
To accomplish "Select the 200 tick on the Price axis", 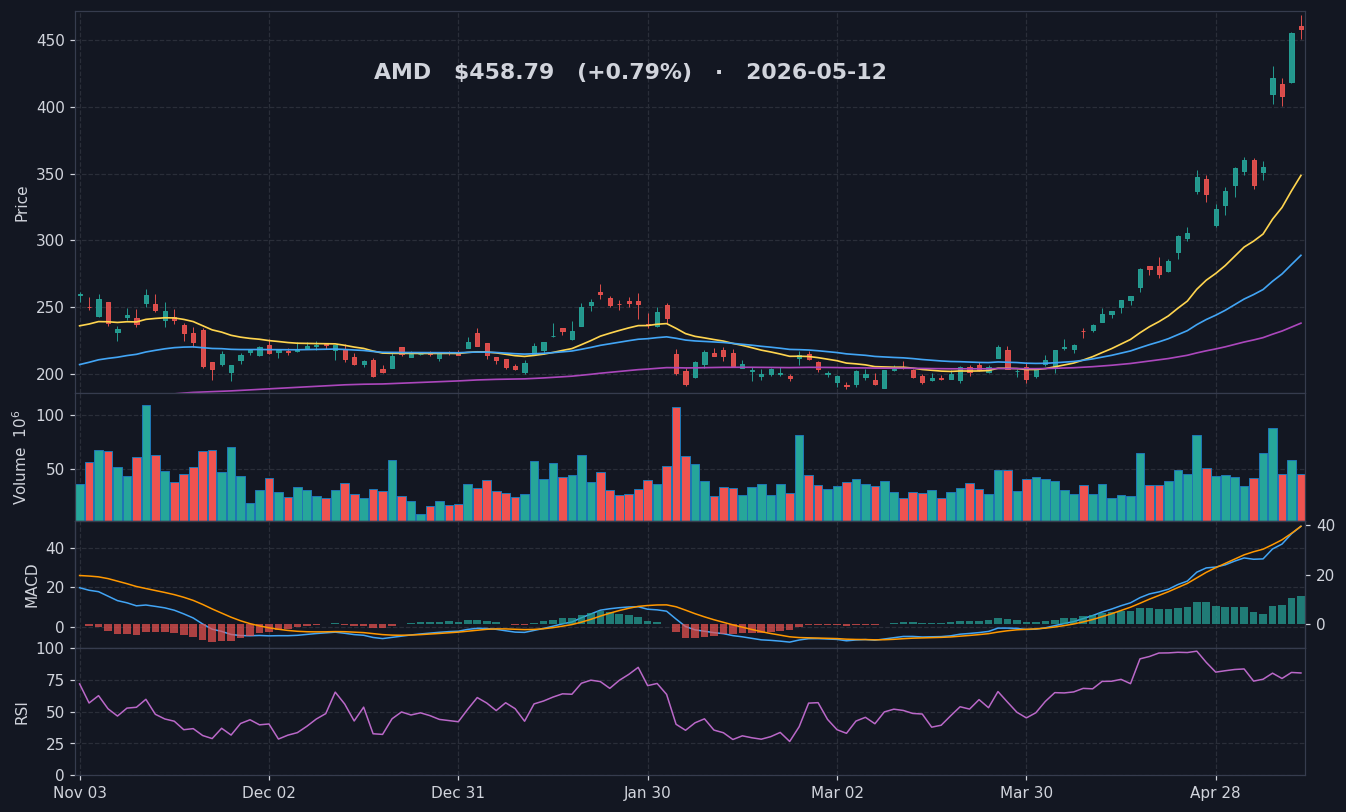I will tap(52, 374).
